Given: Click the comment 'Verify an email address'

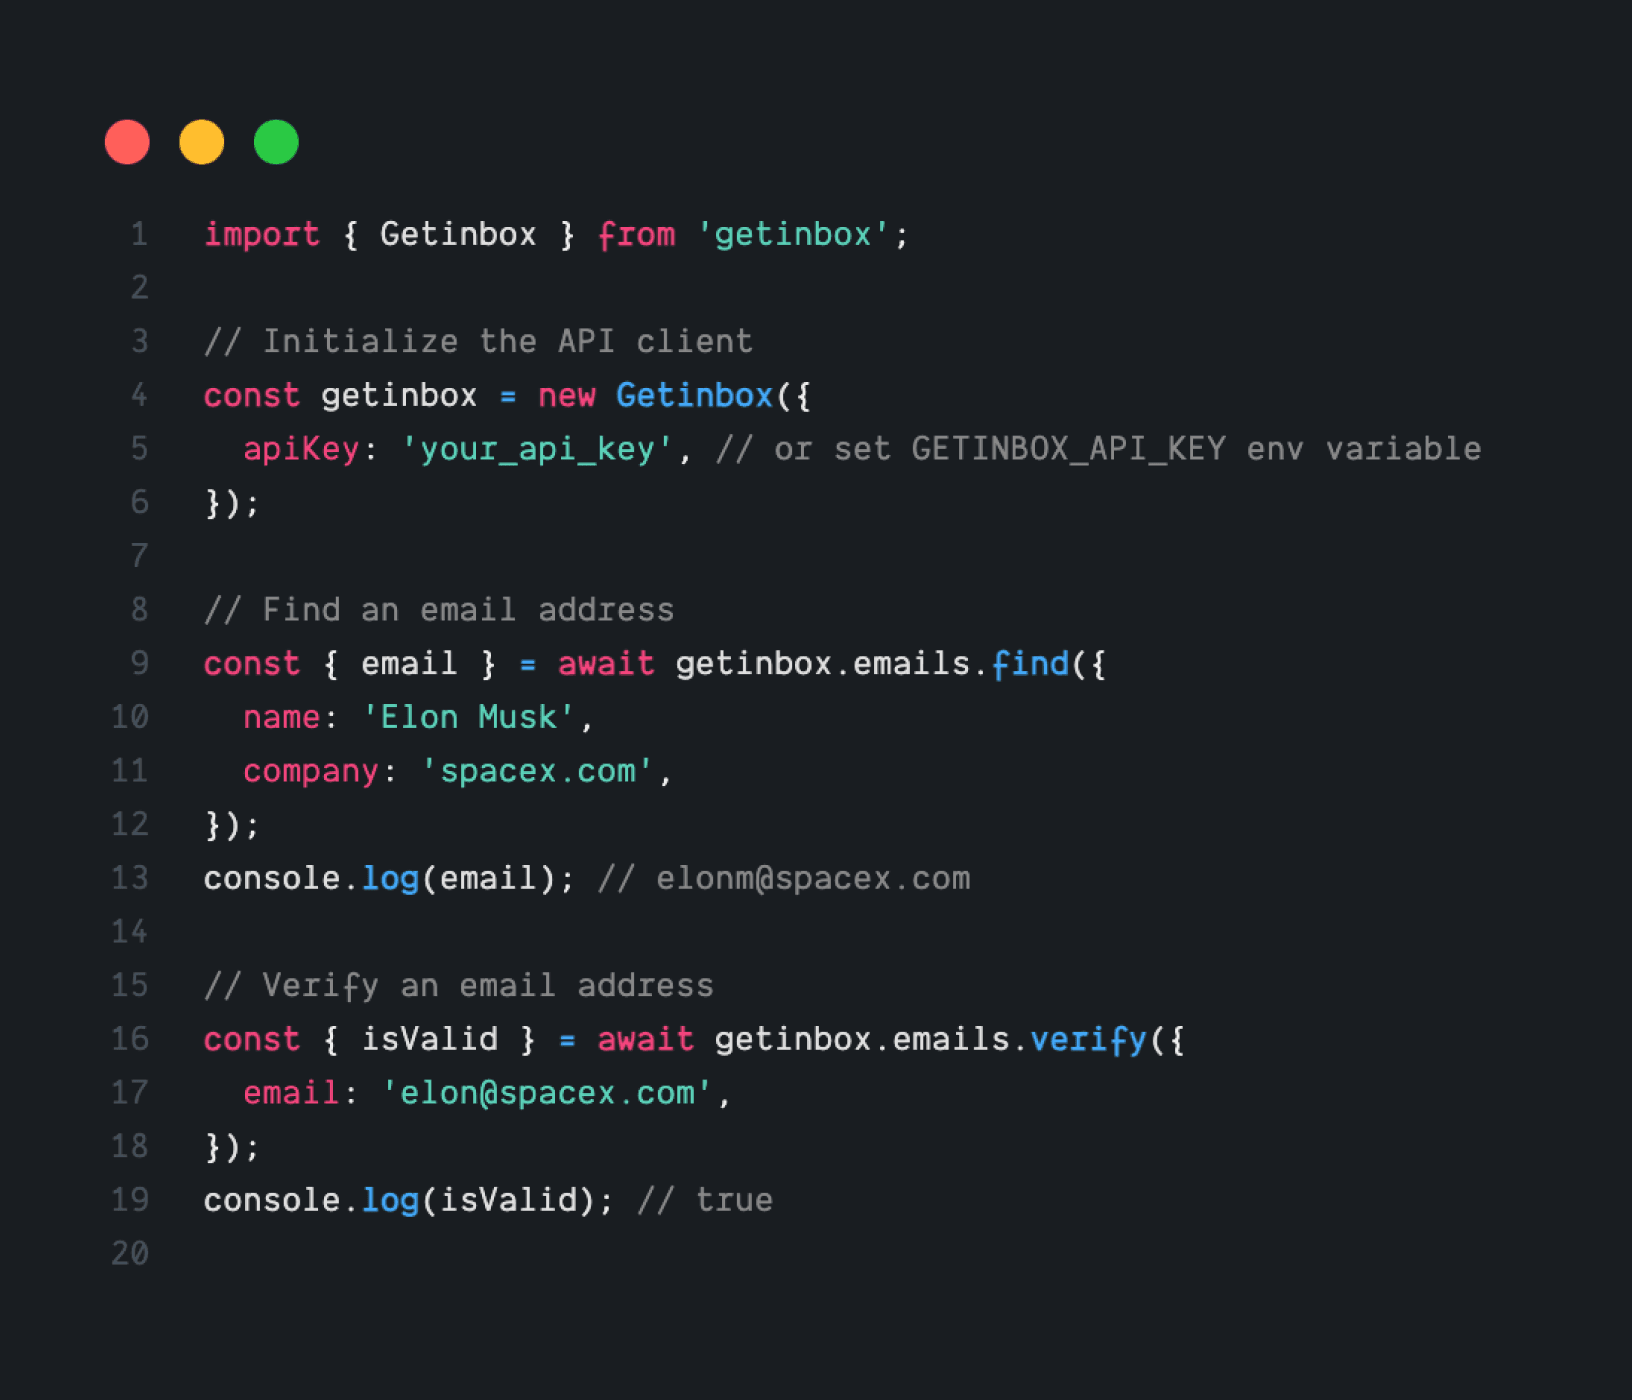Looking at the screenshot, I should click(x=459, y=986).
